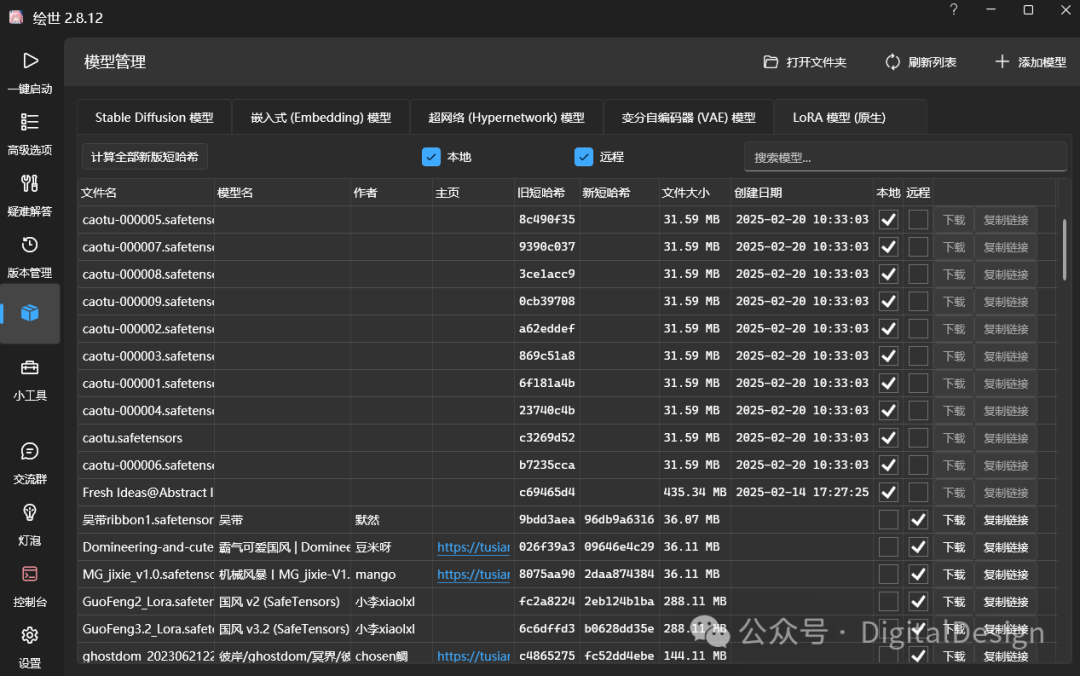Click the 打开文件夹 folder icon
The image size is (1080, 676).
[x=771, y=62]
